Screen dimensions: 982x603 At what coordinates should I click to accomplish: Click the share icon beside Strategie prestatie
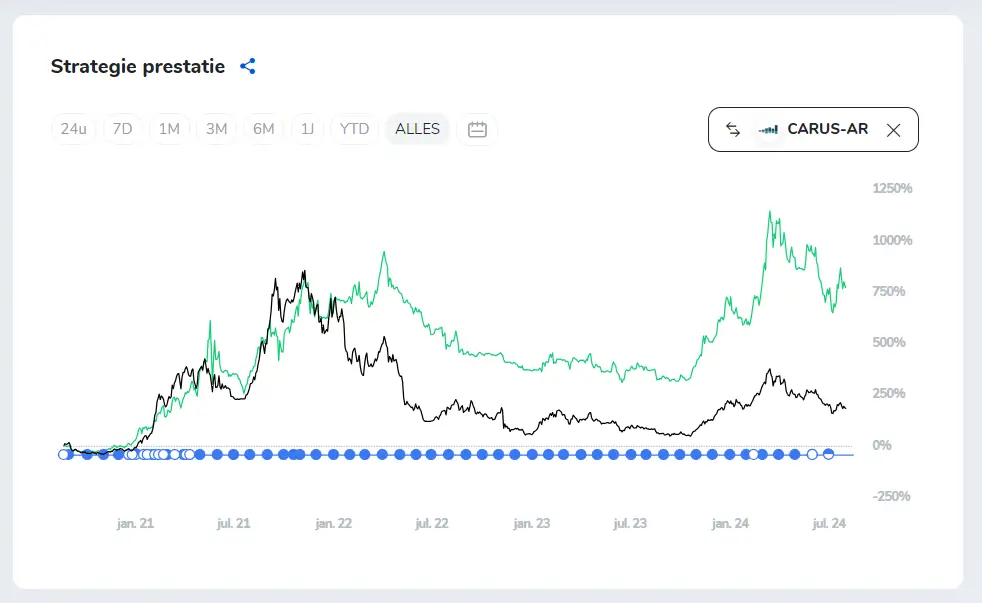coord(248,67)
